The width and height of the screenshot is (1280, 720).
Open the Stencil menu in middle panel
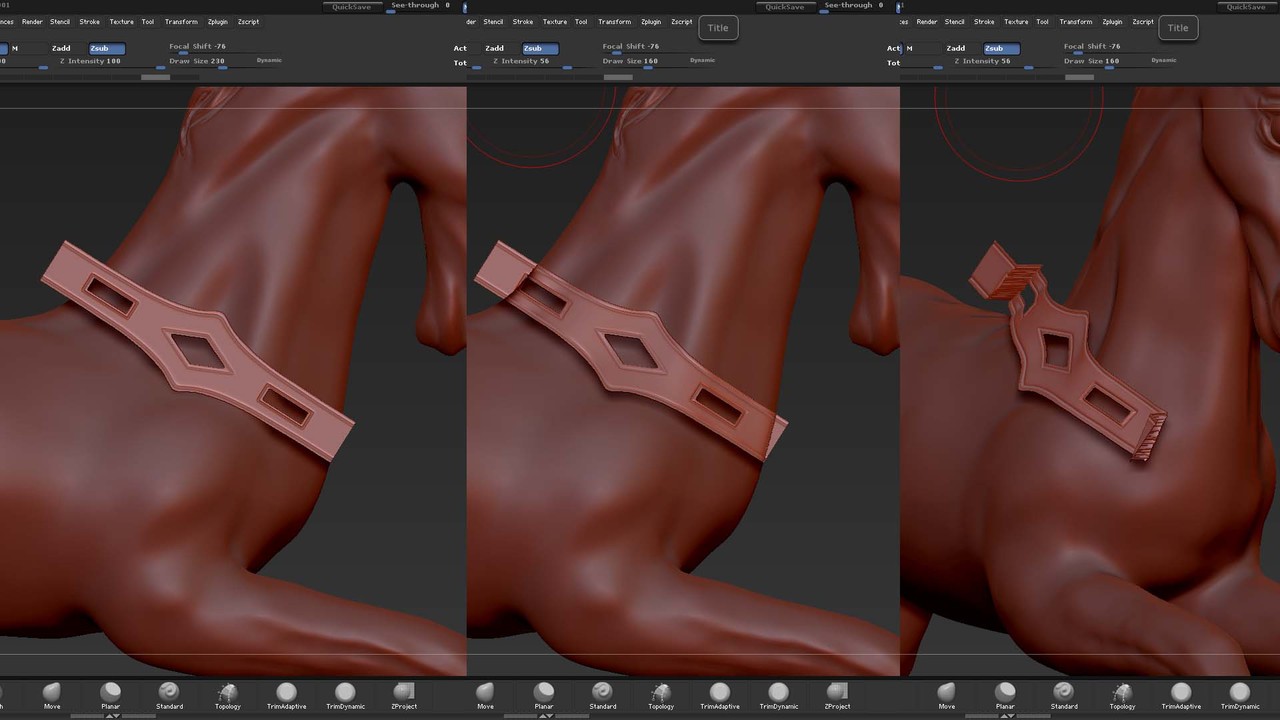pos(493,21)
